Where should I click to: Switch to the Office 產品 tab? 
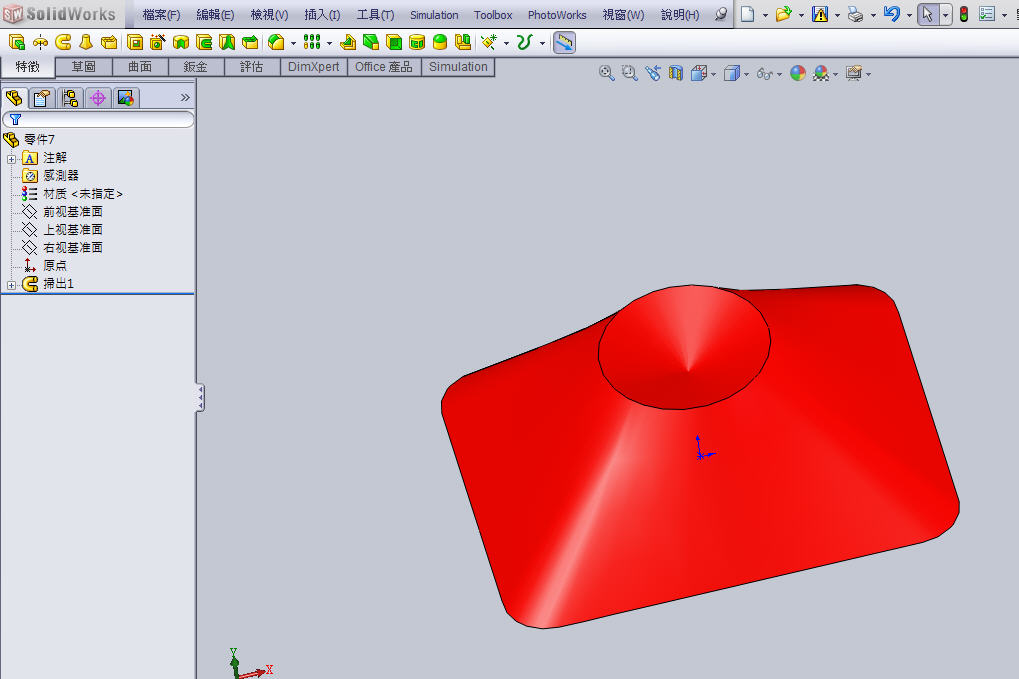point(383,67)
